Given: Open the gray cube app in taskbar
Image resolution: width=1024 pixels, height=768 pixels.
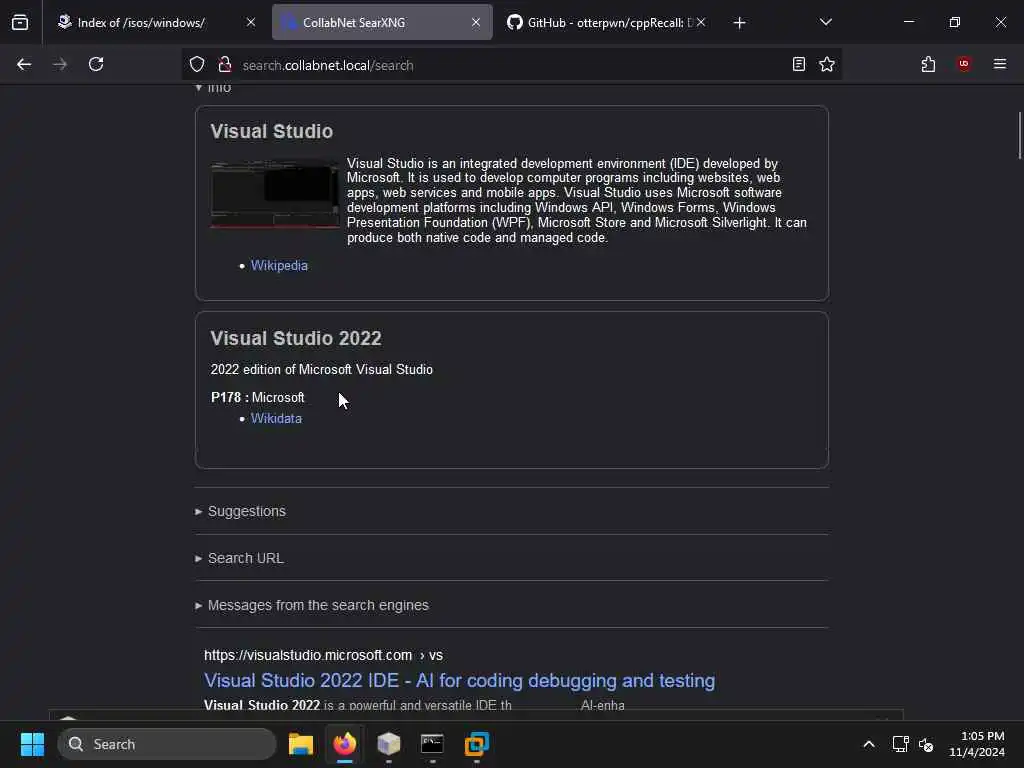Looking at the screenshot, I should (389, 744).
